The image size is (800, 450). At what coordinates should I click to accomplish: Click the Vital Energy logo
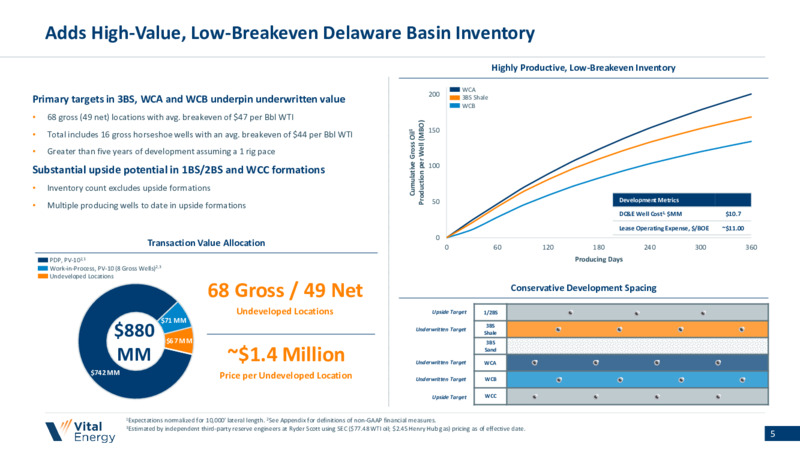tap(80, 431)
